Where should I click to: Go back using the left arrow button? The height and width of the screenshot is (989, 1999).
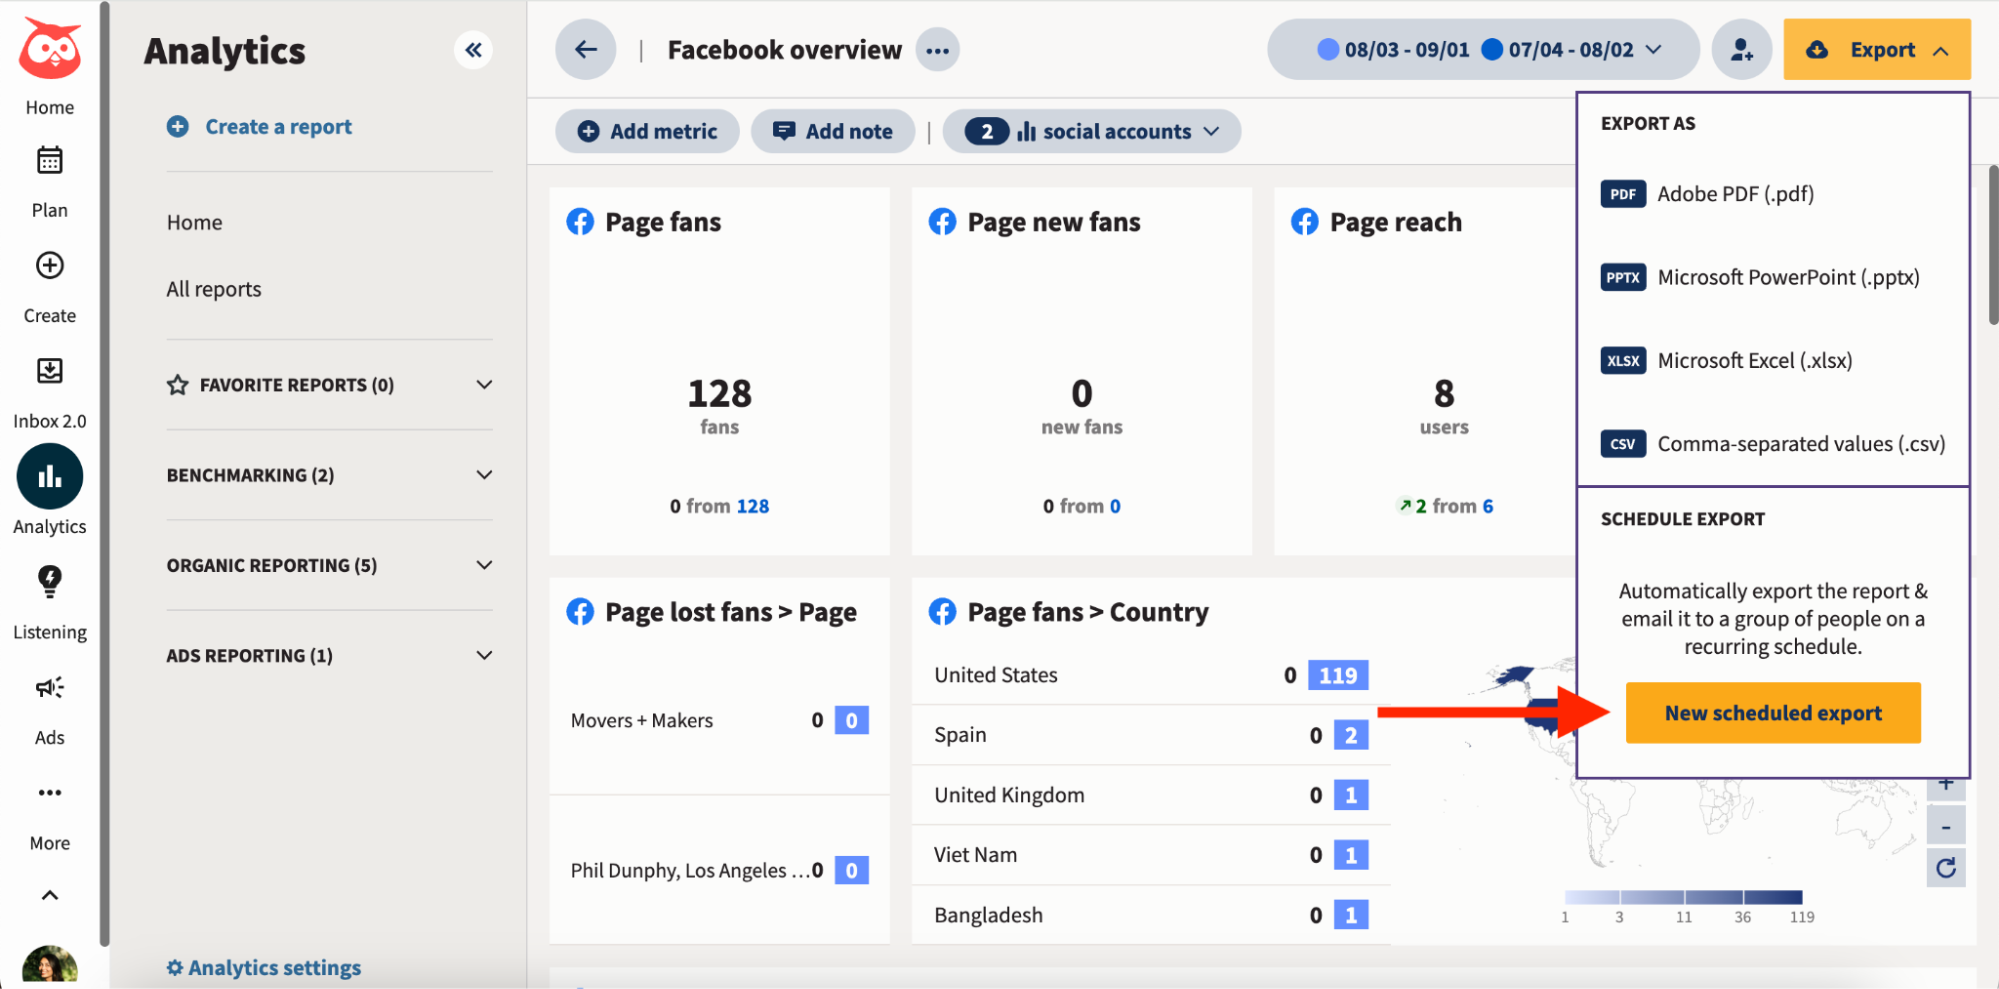[586, 49]
